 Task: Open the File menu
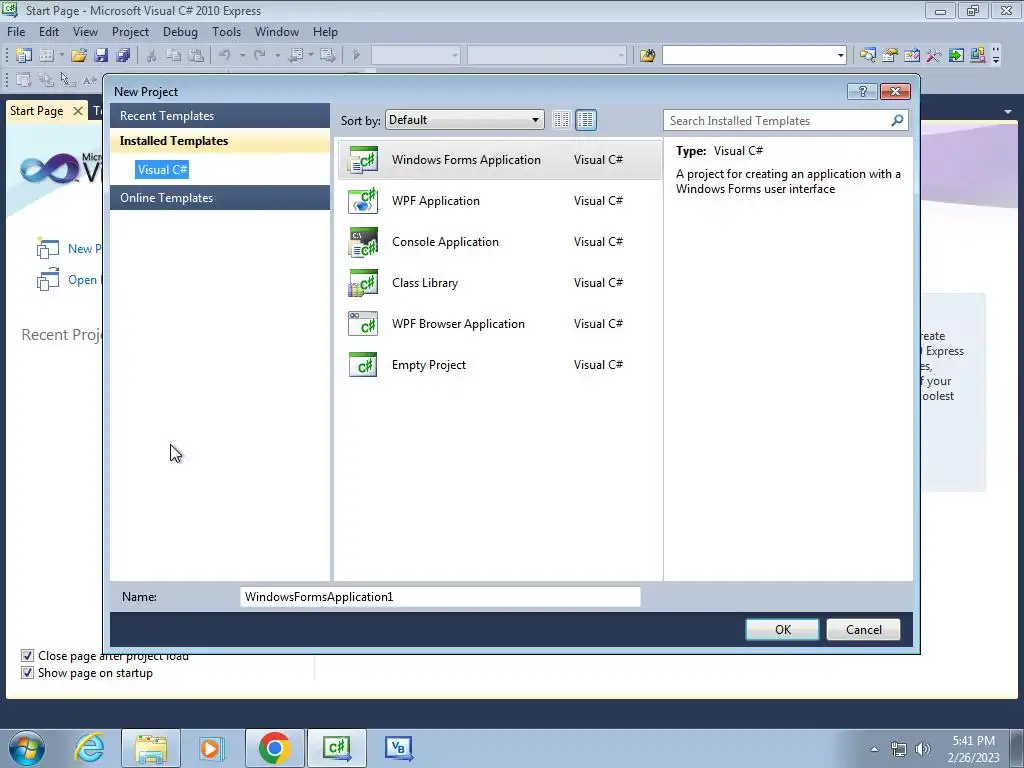coord(16,32)
